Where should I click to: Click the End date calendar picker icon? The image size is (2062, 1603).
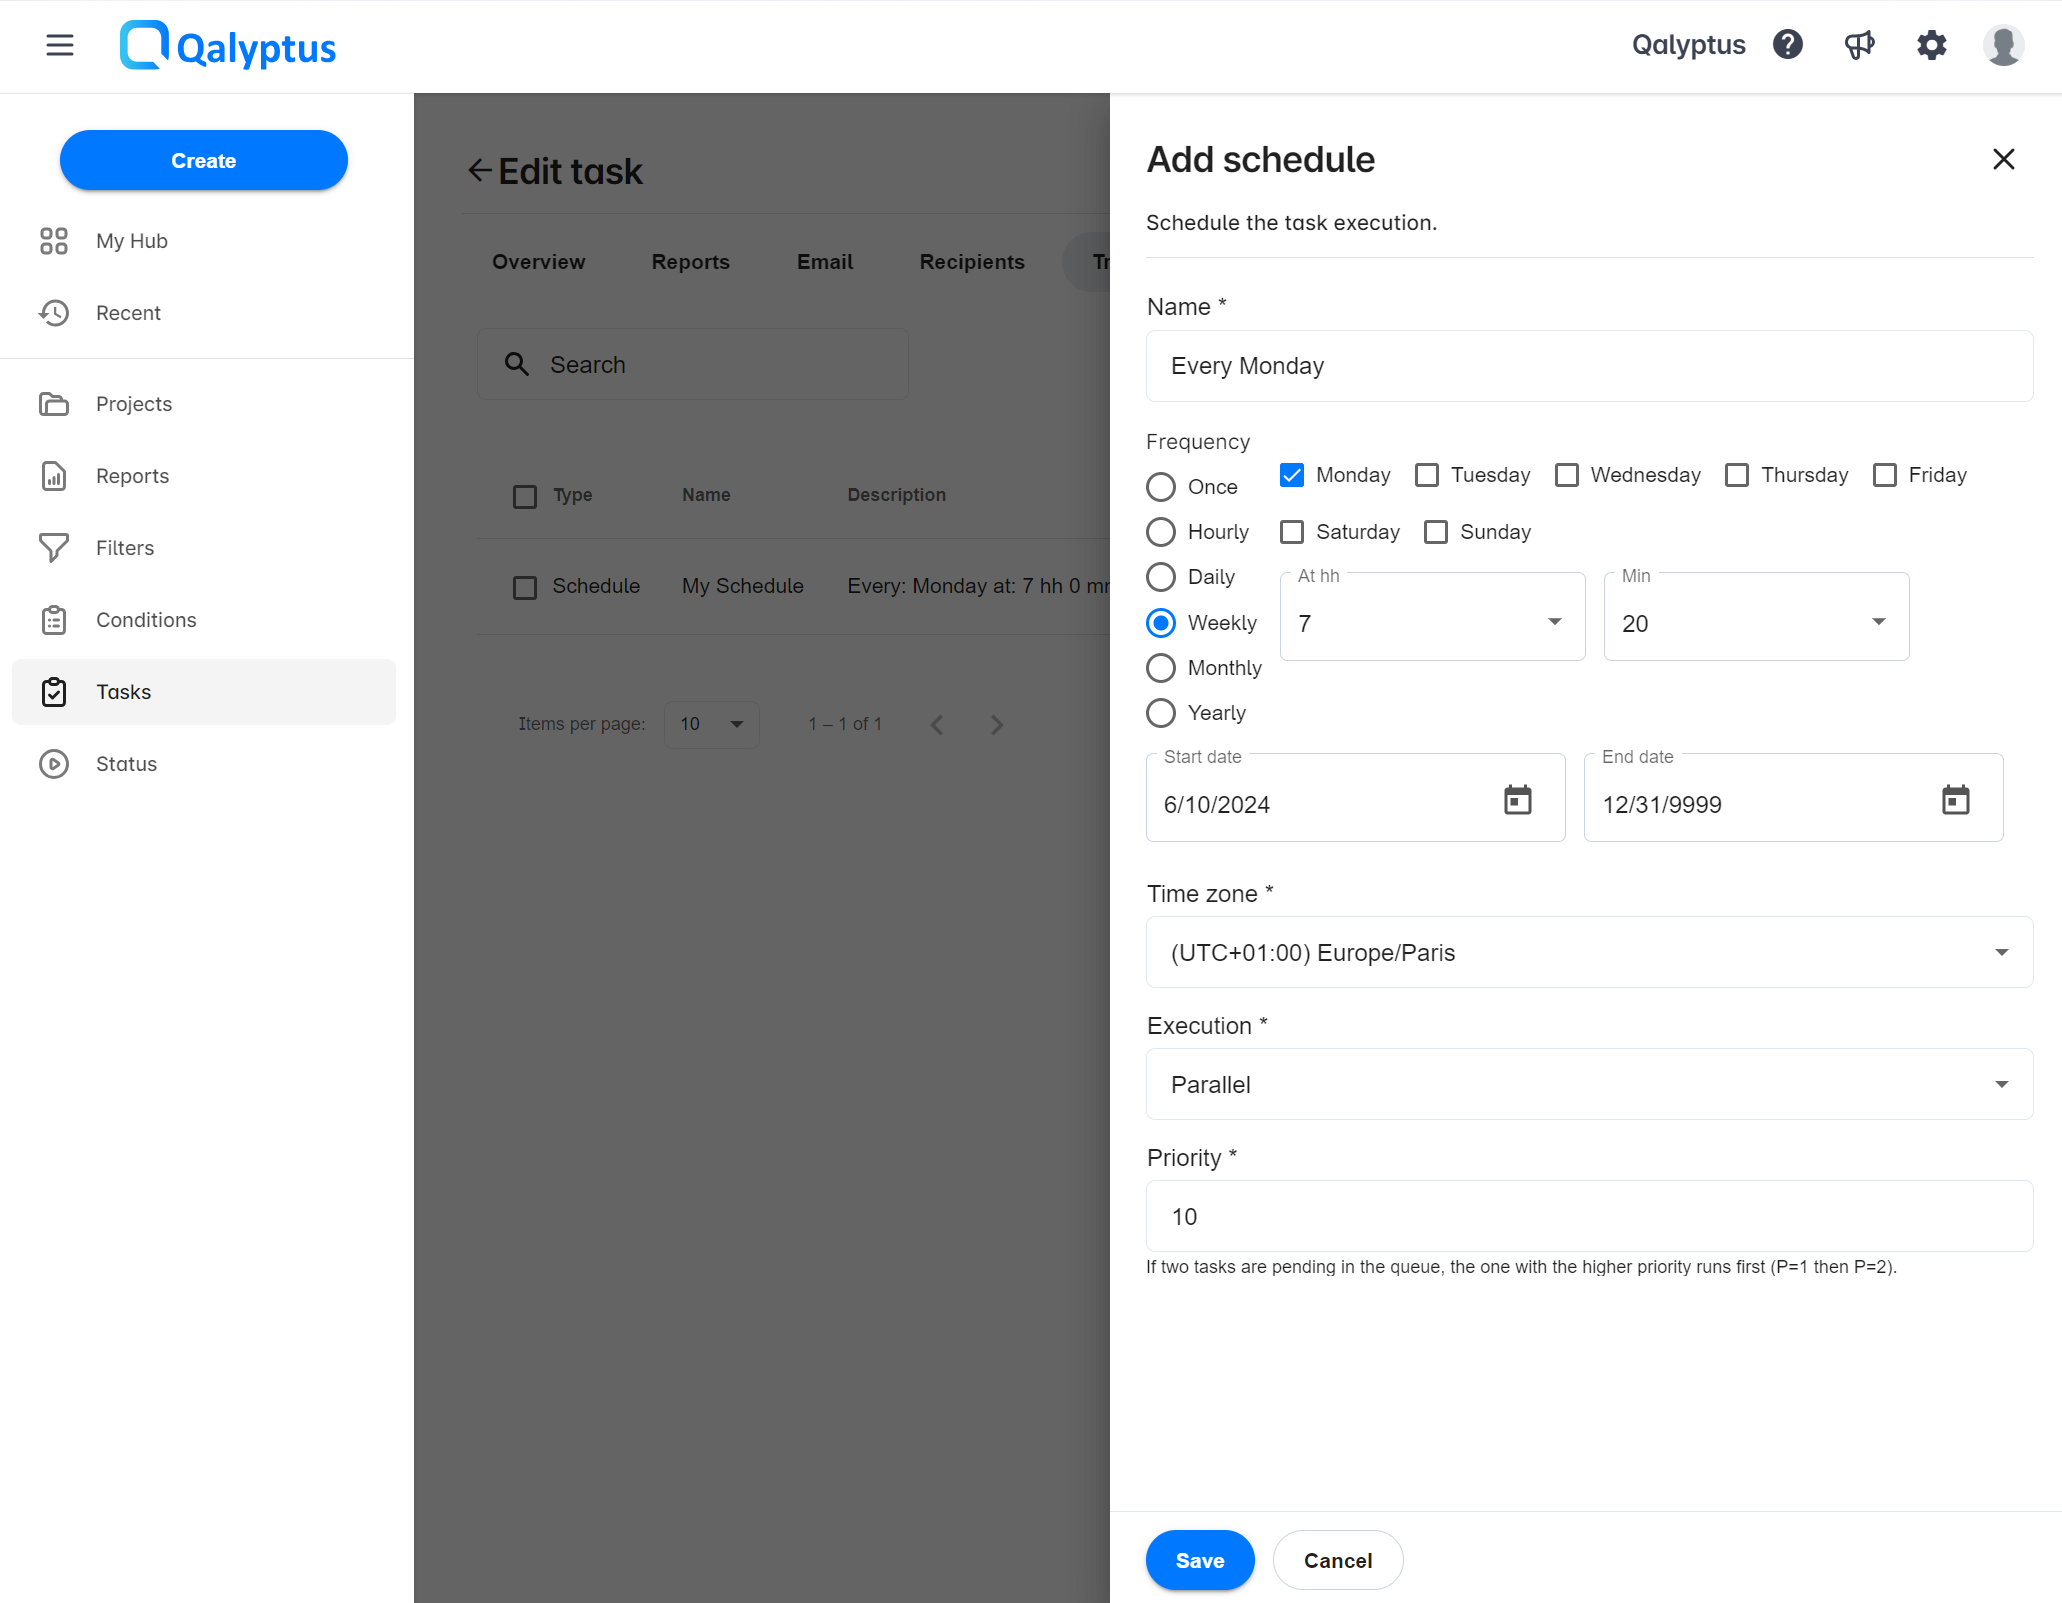pyautogui.click(x=1957, y=798)
